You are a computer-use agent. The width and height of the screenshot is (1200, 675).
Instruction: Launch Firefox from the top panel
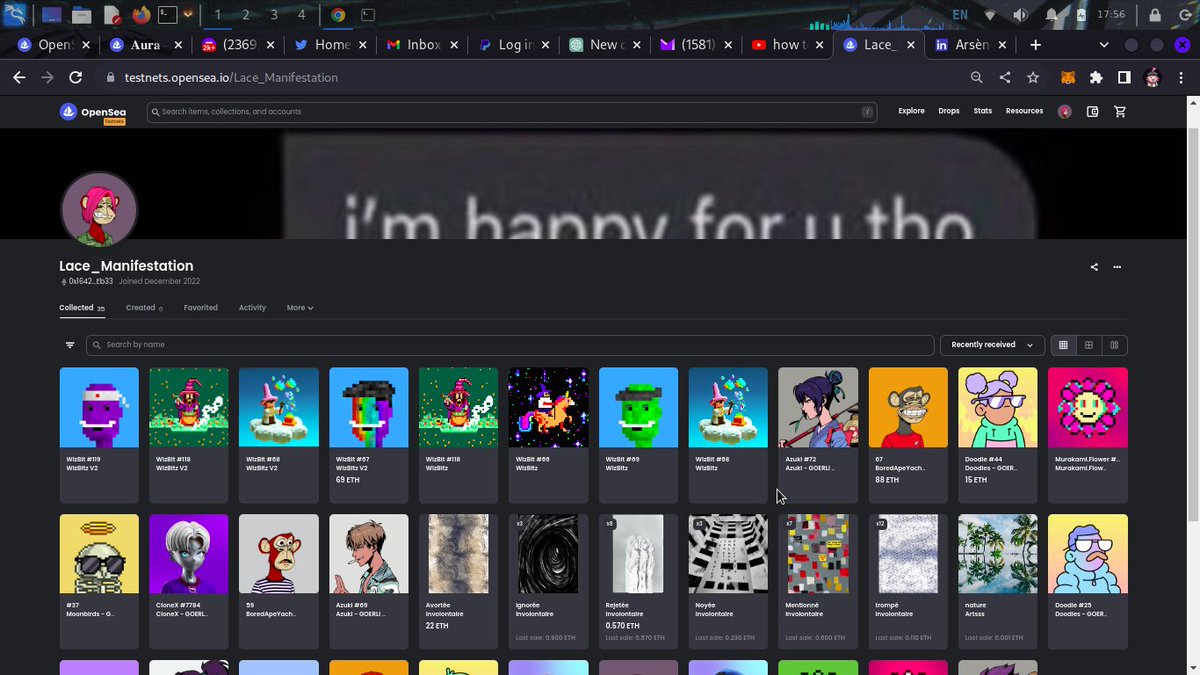141,15
